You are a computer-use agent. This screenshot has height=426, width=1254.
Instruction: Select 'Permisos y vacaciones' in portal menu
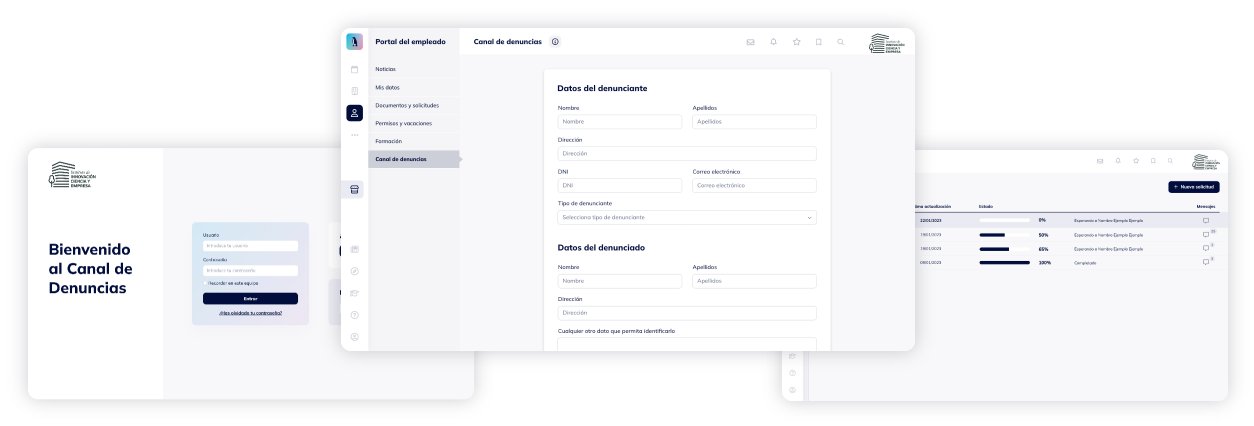[403, 123]
